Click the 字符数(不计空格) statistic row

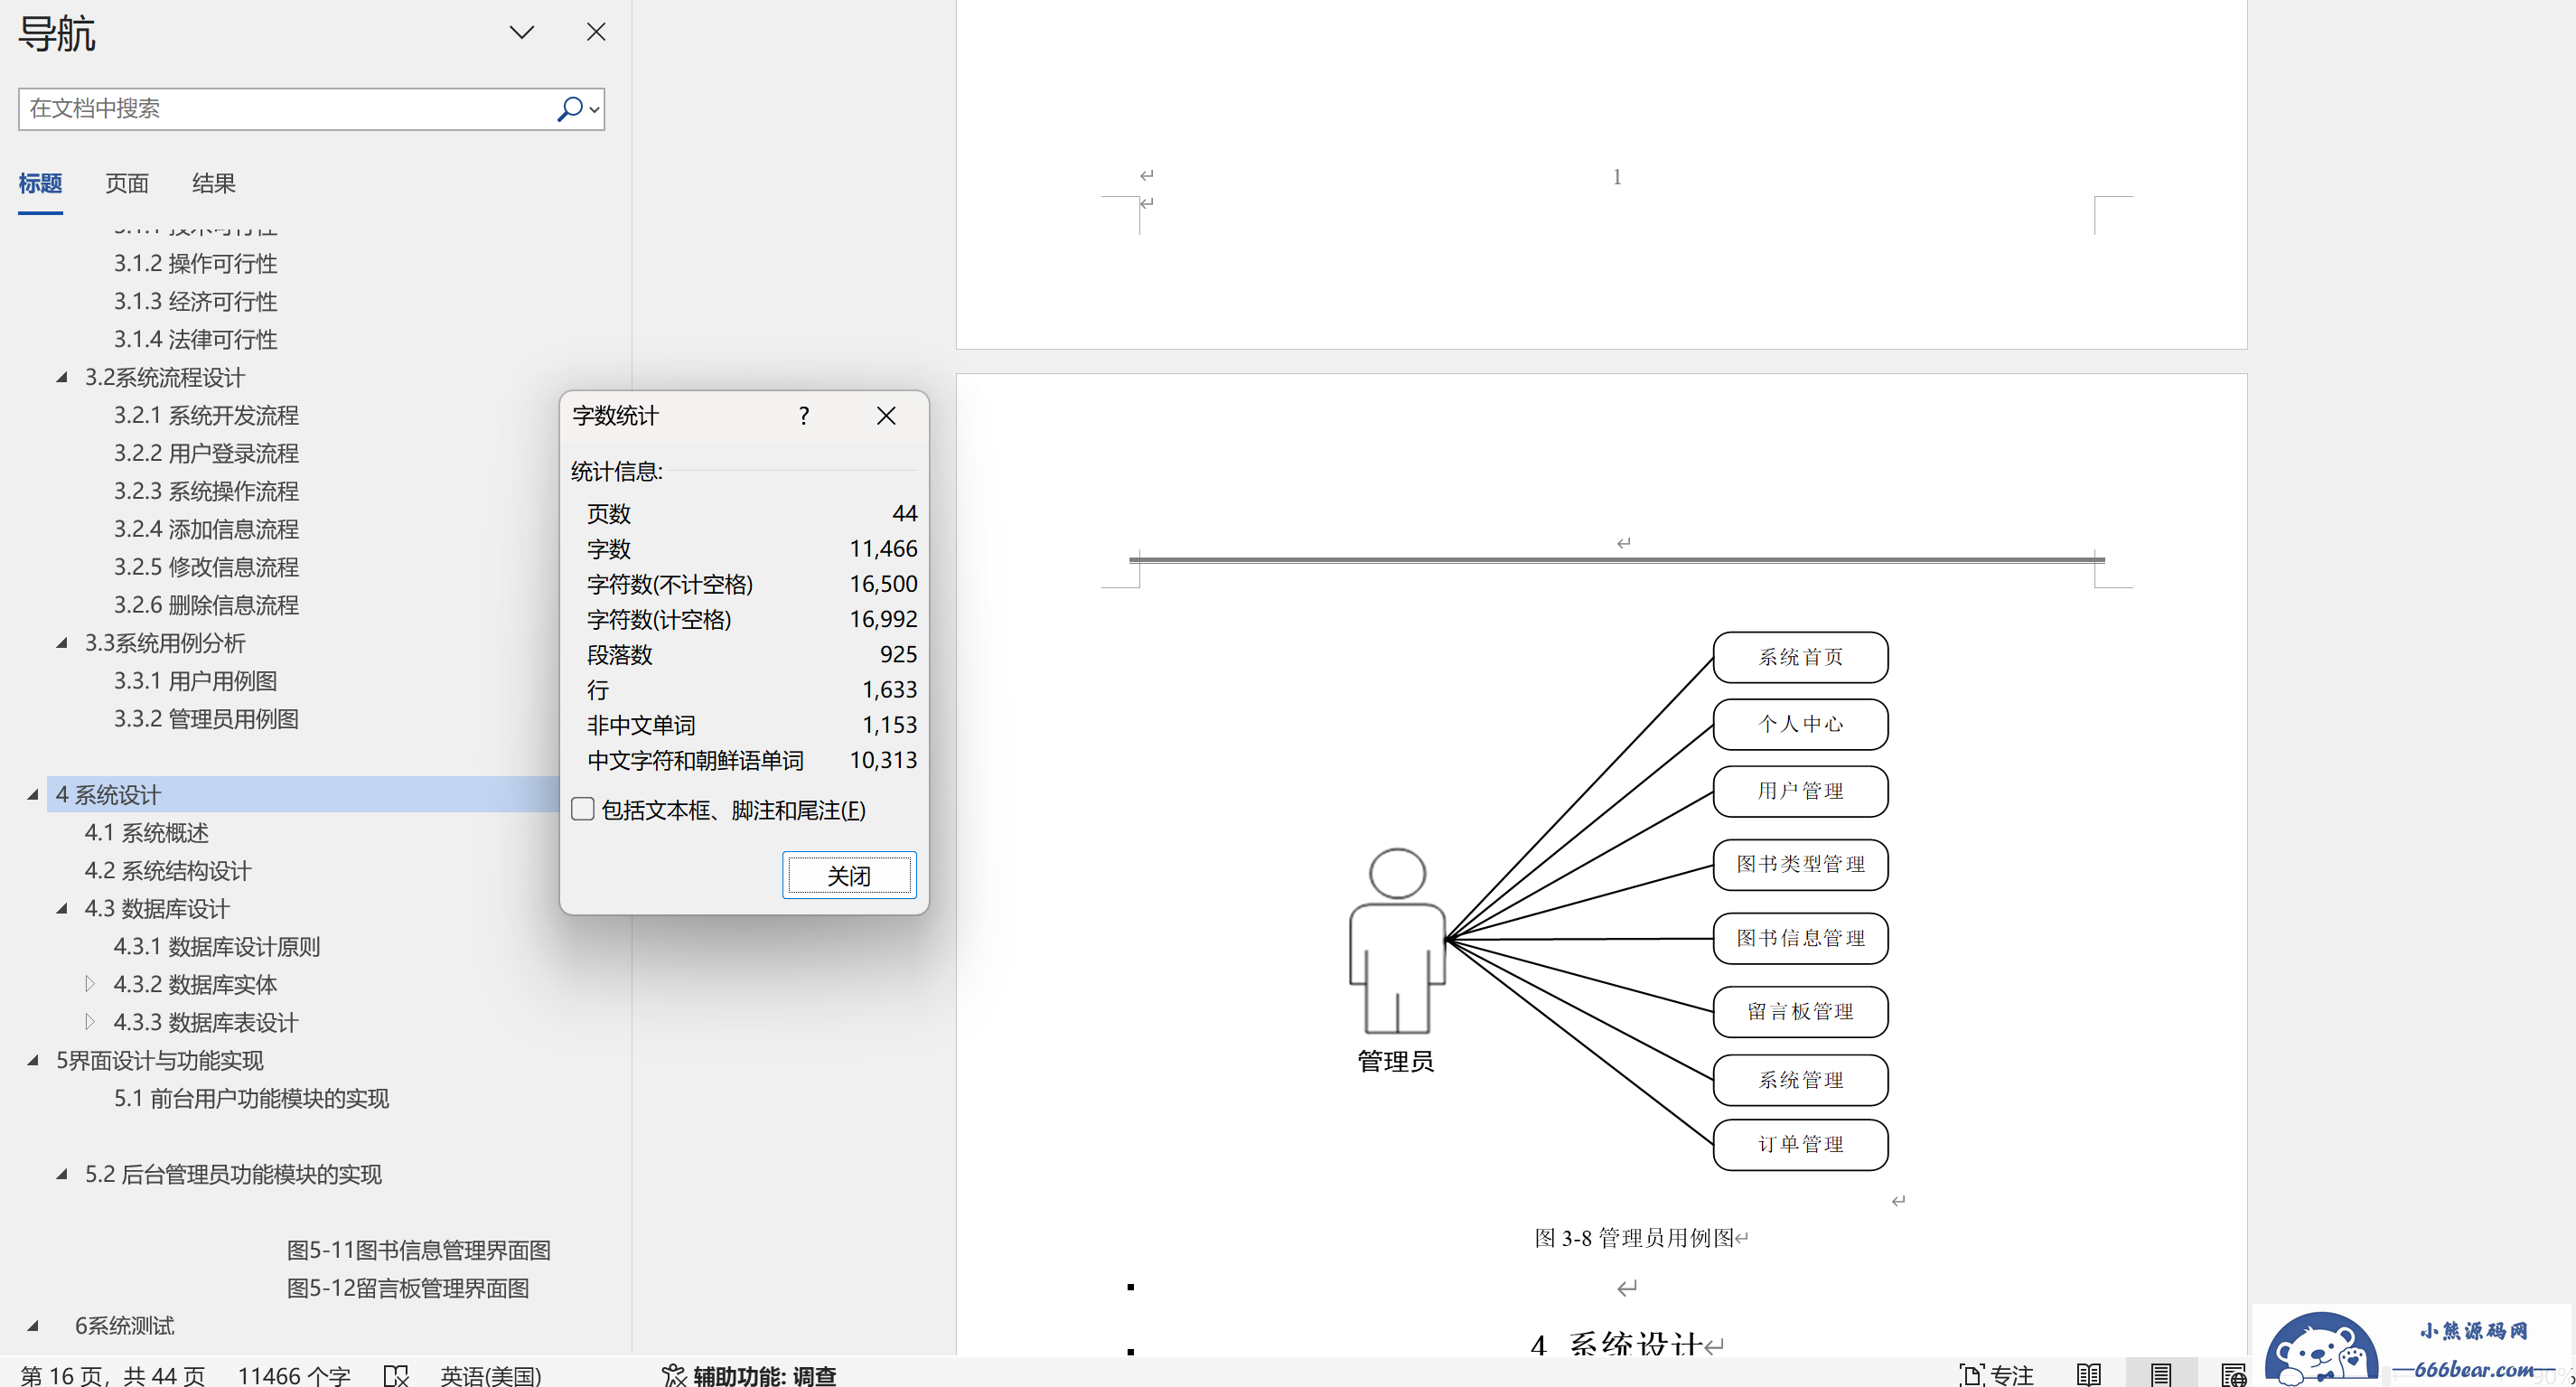(x=751, y=584)
